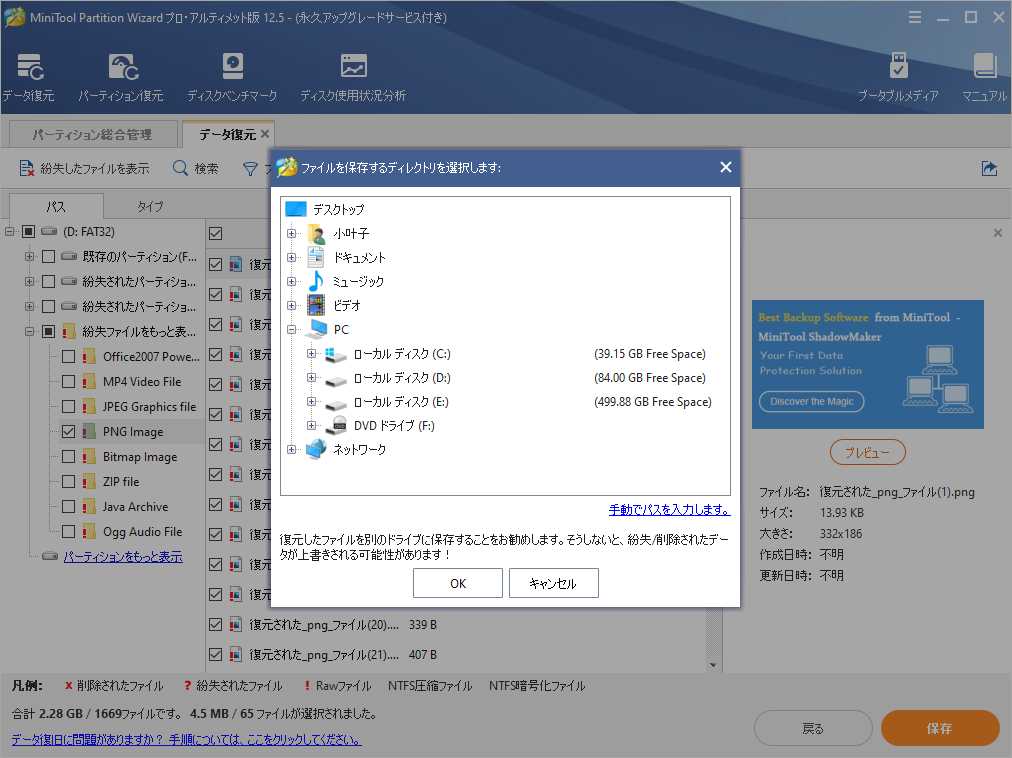
Task: Expand the 小叶子 user folder node
Action: pyautogui.click(x=292, y=234)
